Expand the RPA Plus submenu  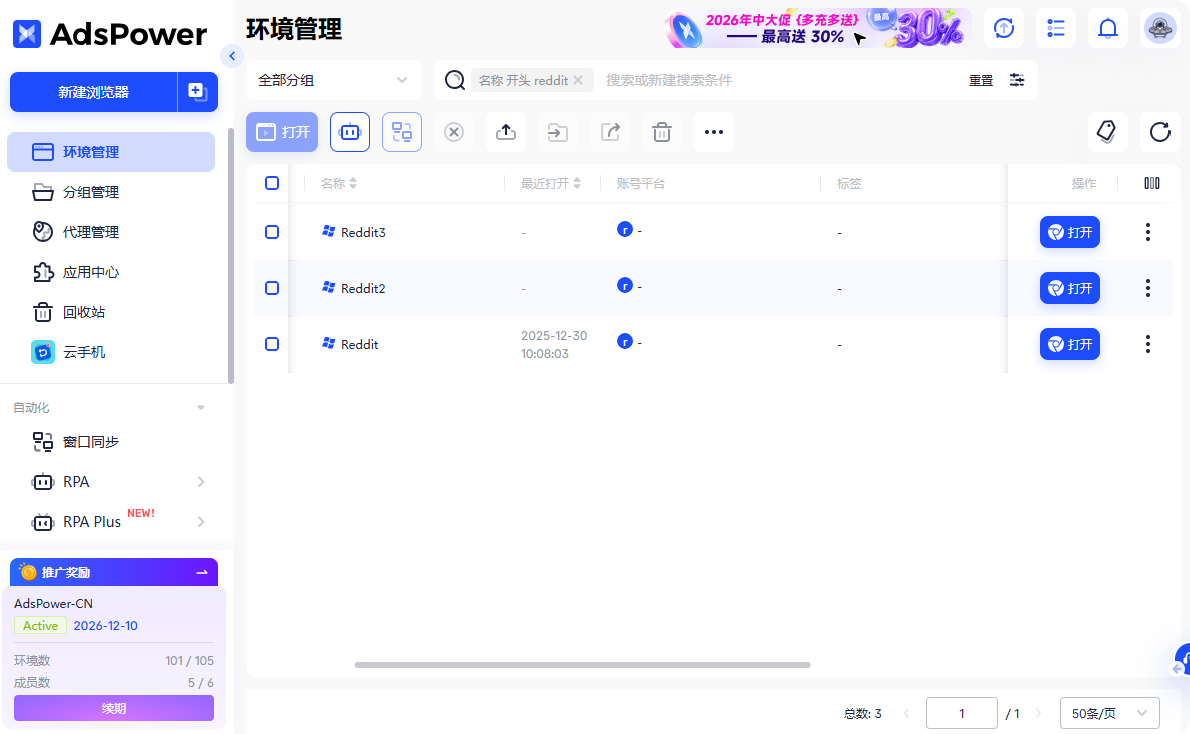tap(201, 521)
